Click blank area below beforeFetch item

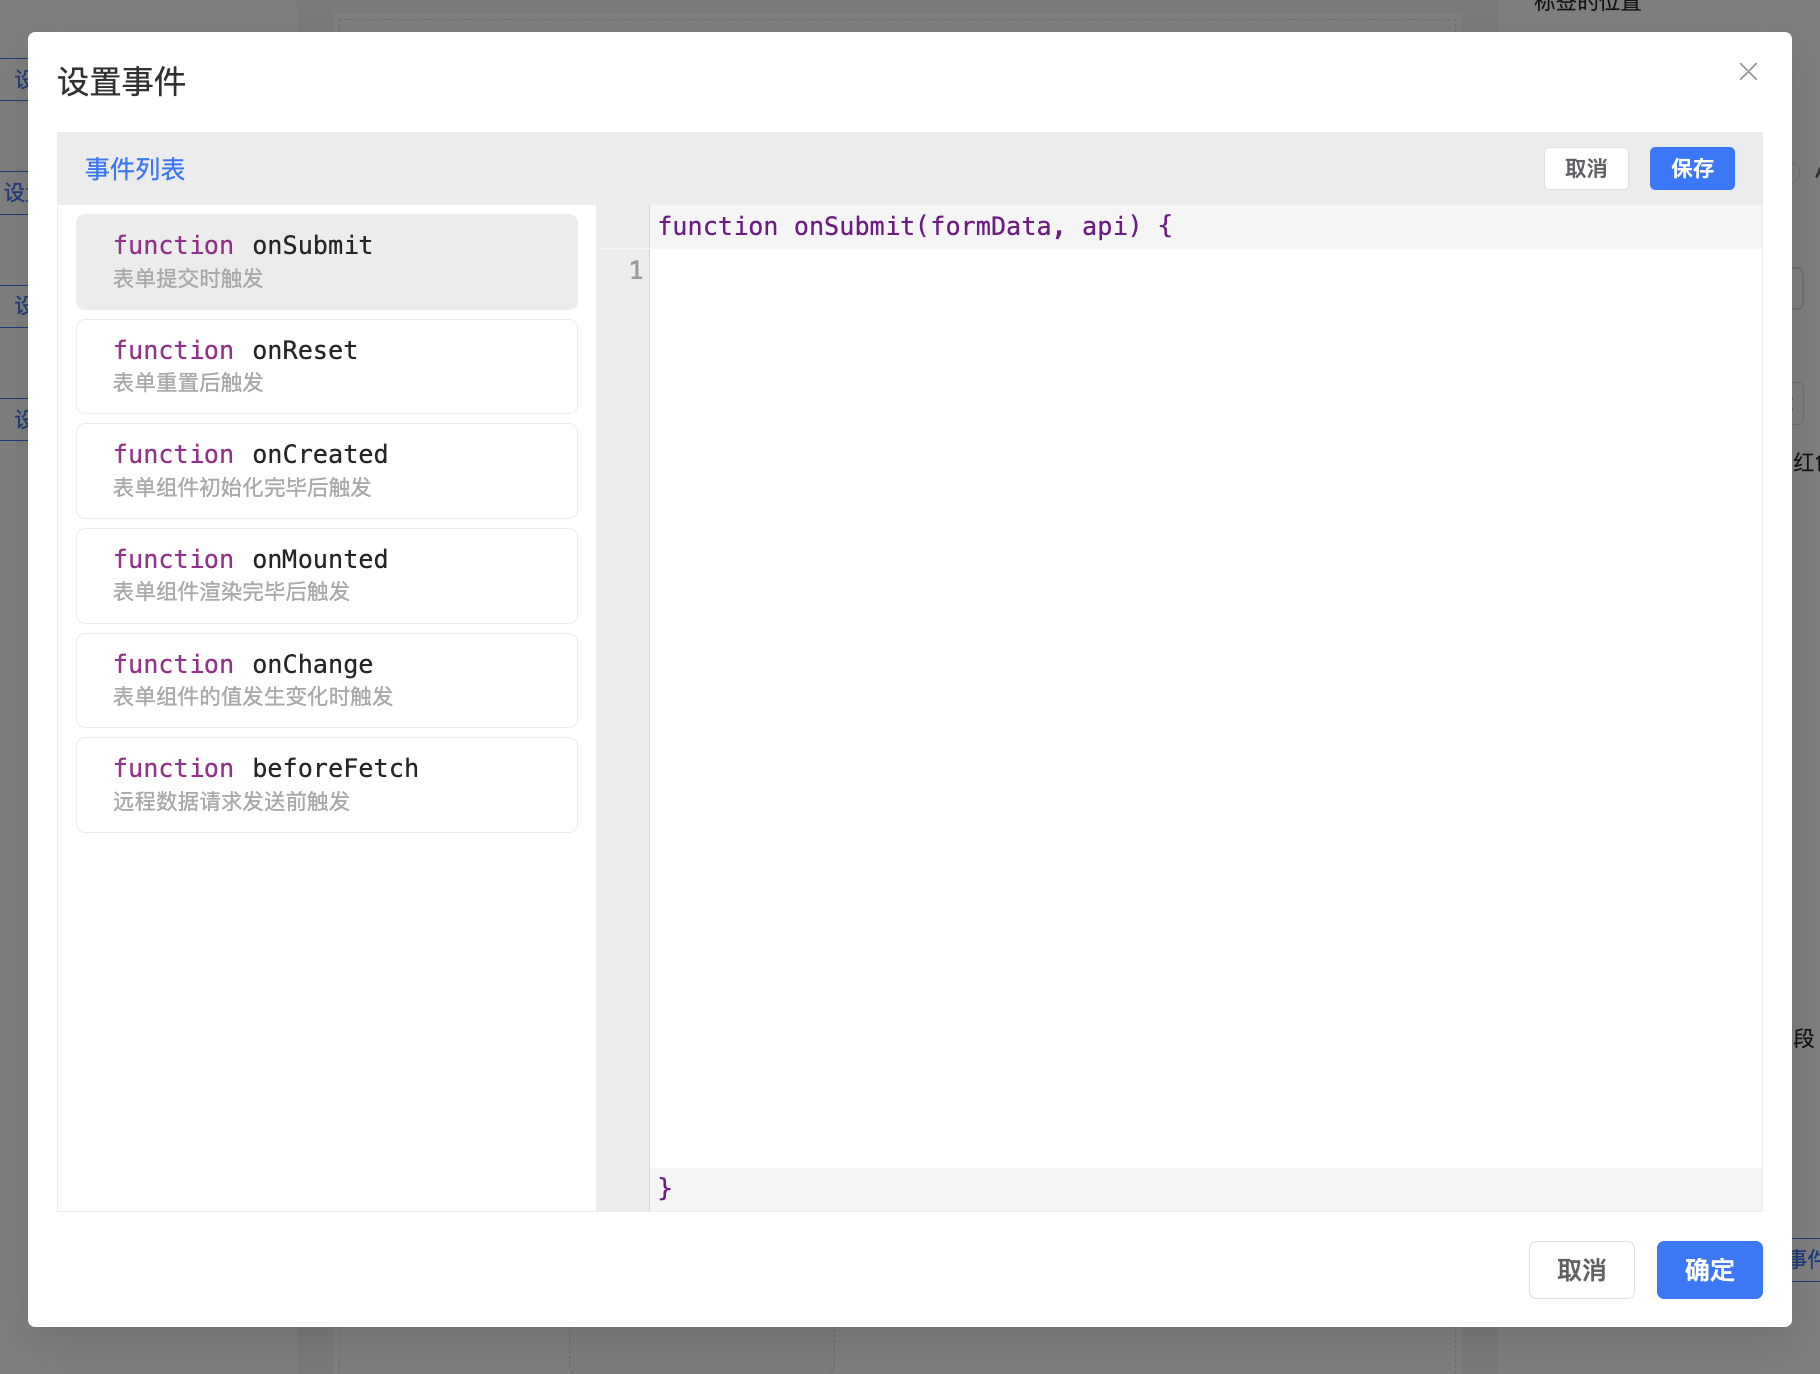pyautogui.click(x=326, y=1020)
